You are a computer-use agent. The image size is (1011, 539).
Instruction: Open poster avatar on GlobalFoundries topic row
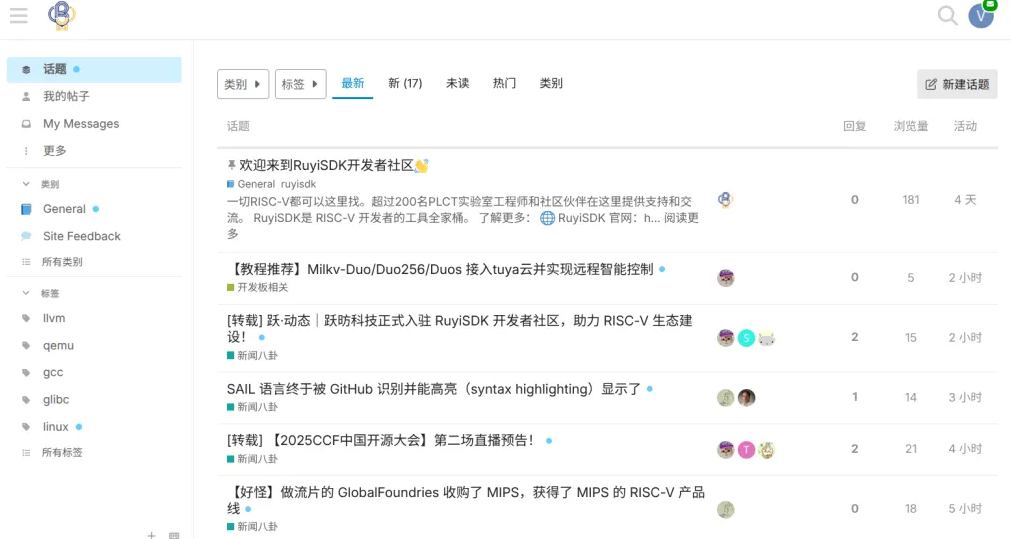725,509
